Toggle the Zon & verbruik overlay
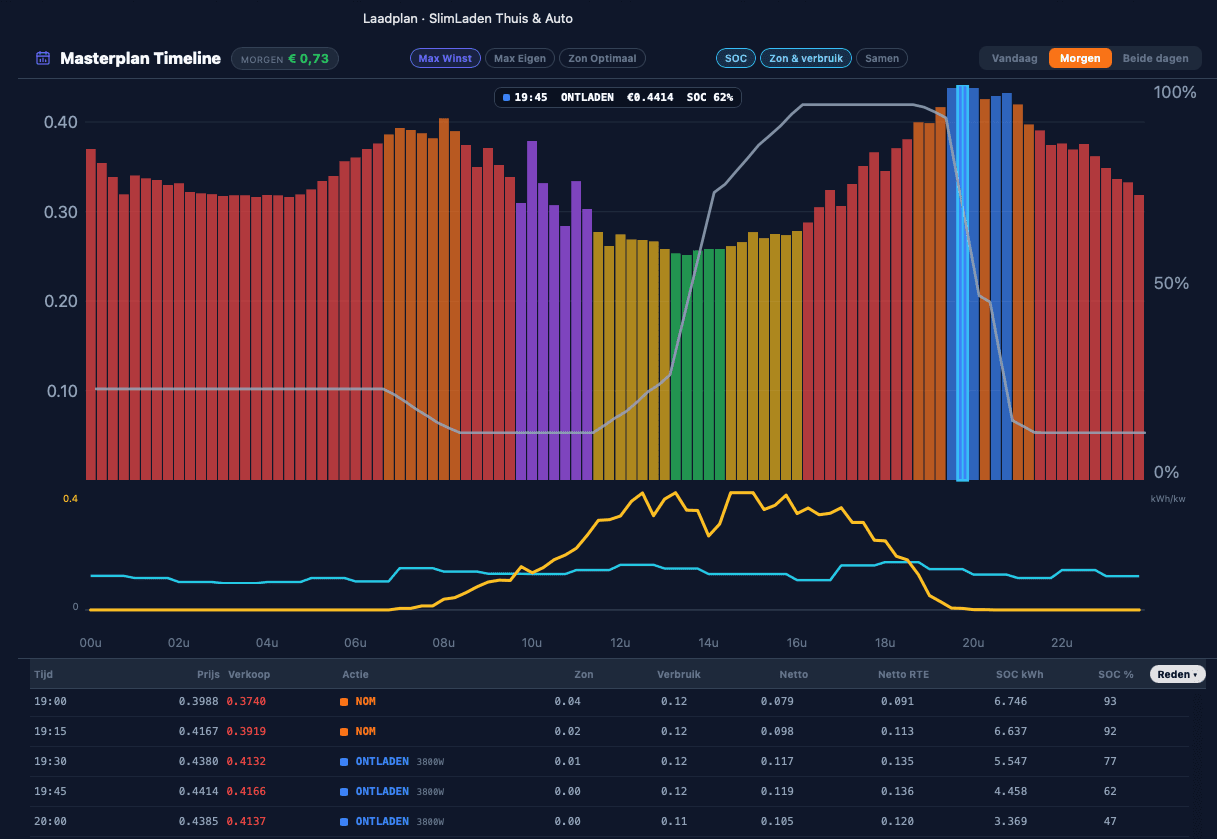 [806, 58]
